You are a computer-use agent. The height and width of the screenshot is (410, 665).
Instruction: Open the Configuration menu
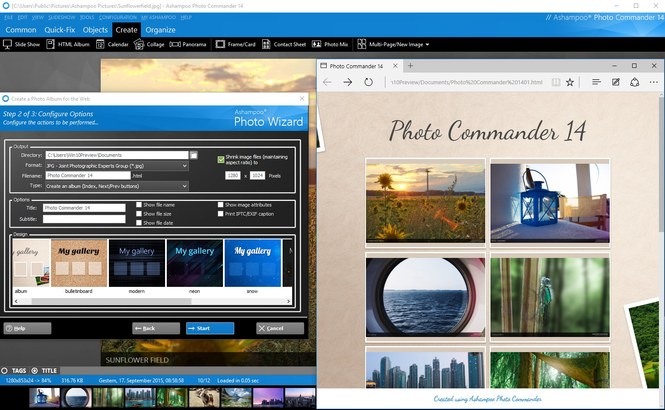coord(117,17)
